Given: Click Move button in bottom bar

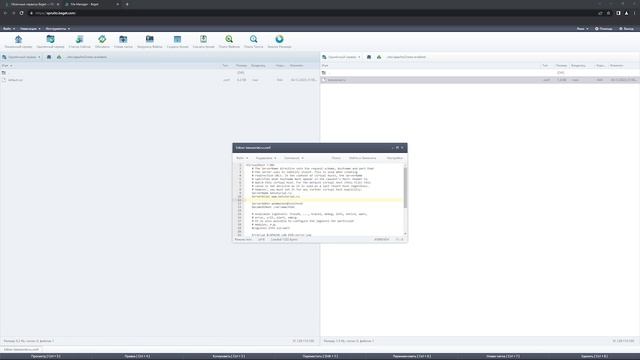Looking at the screenshot, I should pyautogui.click(x=320, y=356).
